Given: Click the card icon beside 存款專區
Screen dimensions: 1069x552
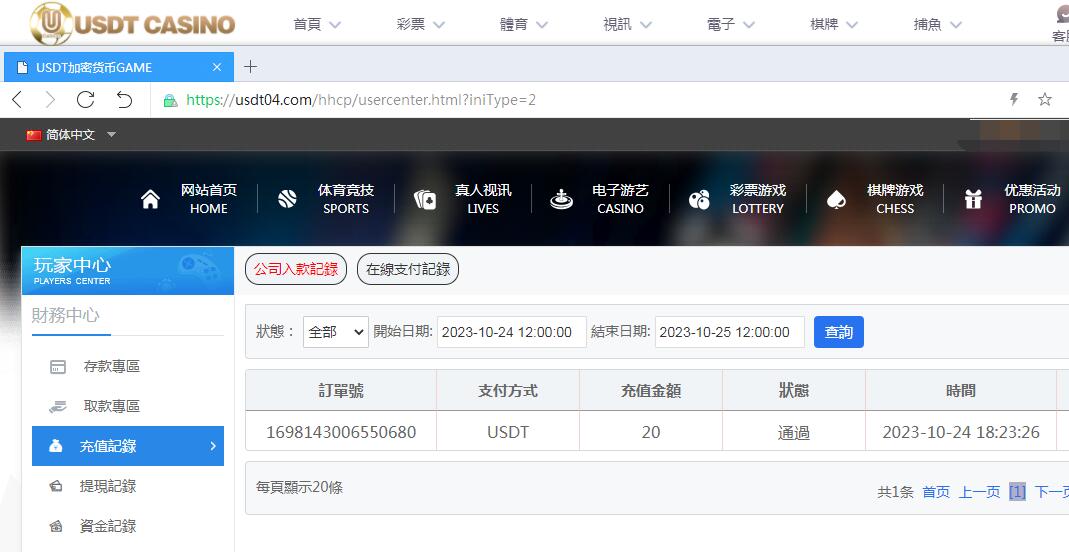Looking at the screenshot, I should (x=58, y=367).
